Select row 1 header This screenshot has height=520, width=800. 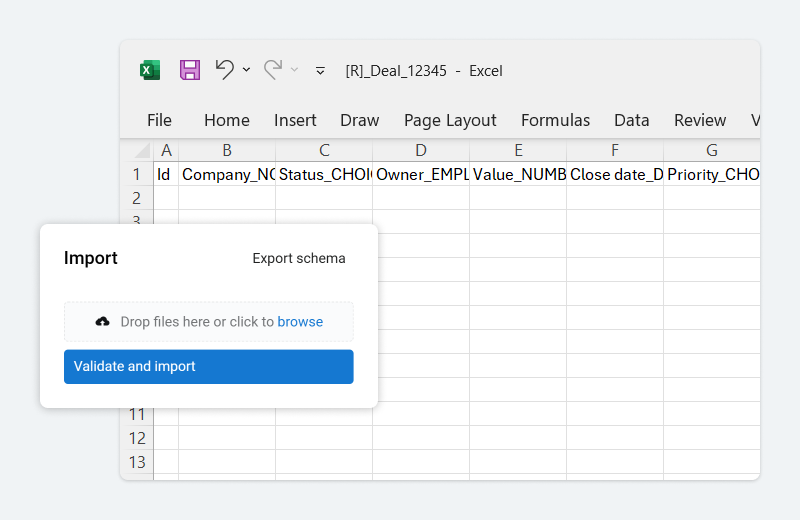click(137, 174)
